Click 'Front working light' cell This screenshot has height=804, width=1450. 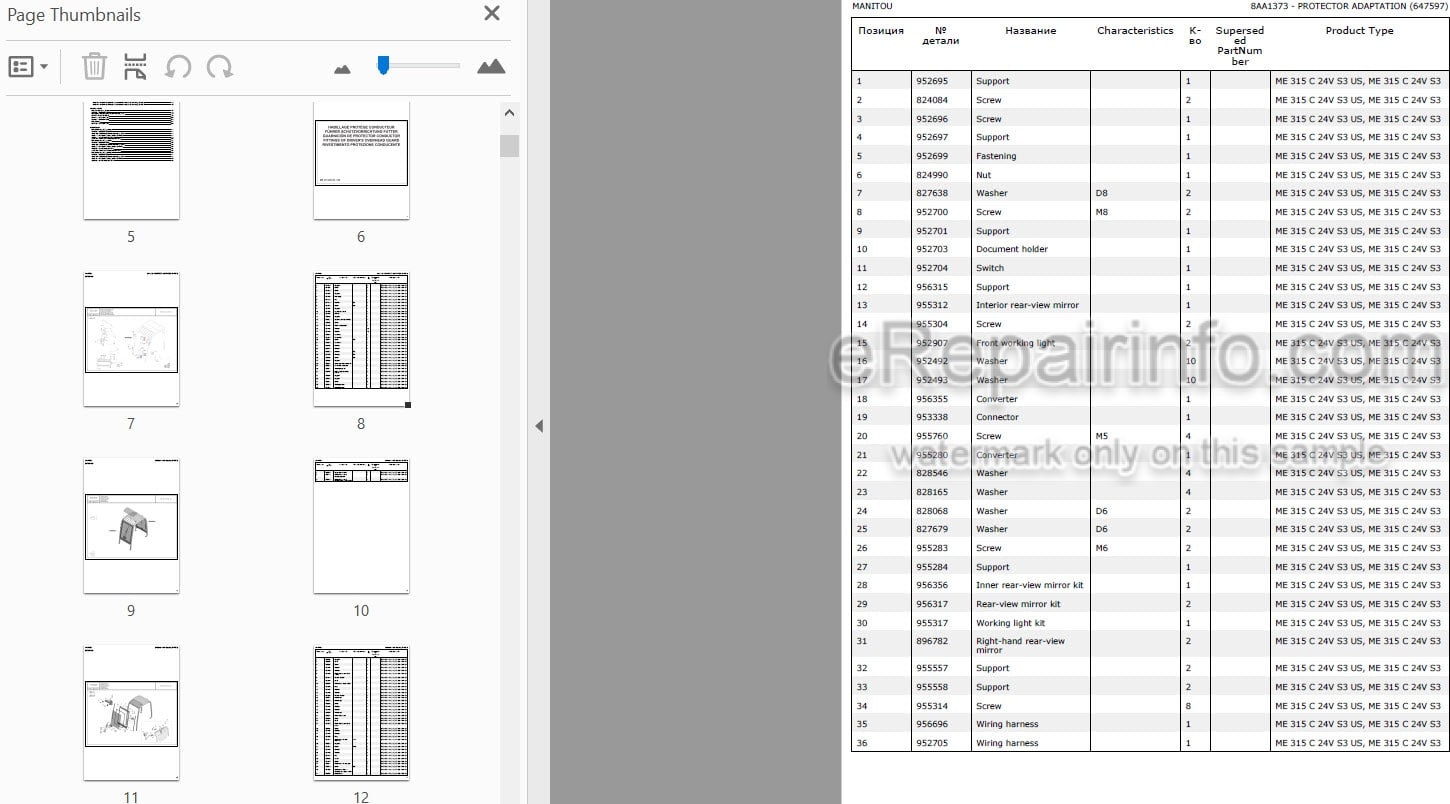tap(1015, 343)
